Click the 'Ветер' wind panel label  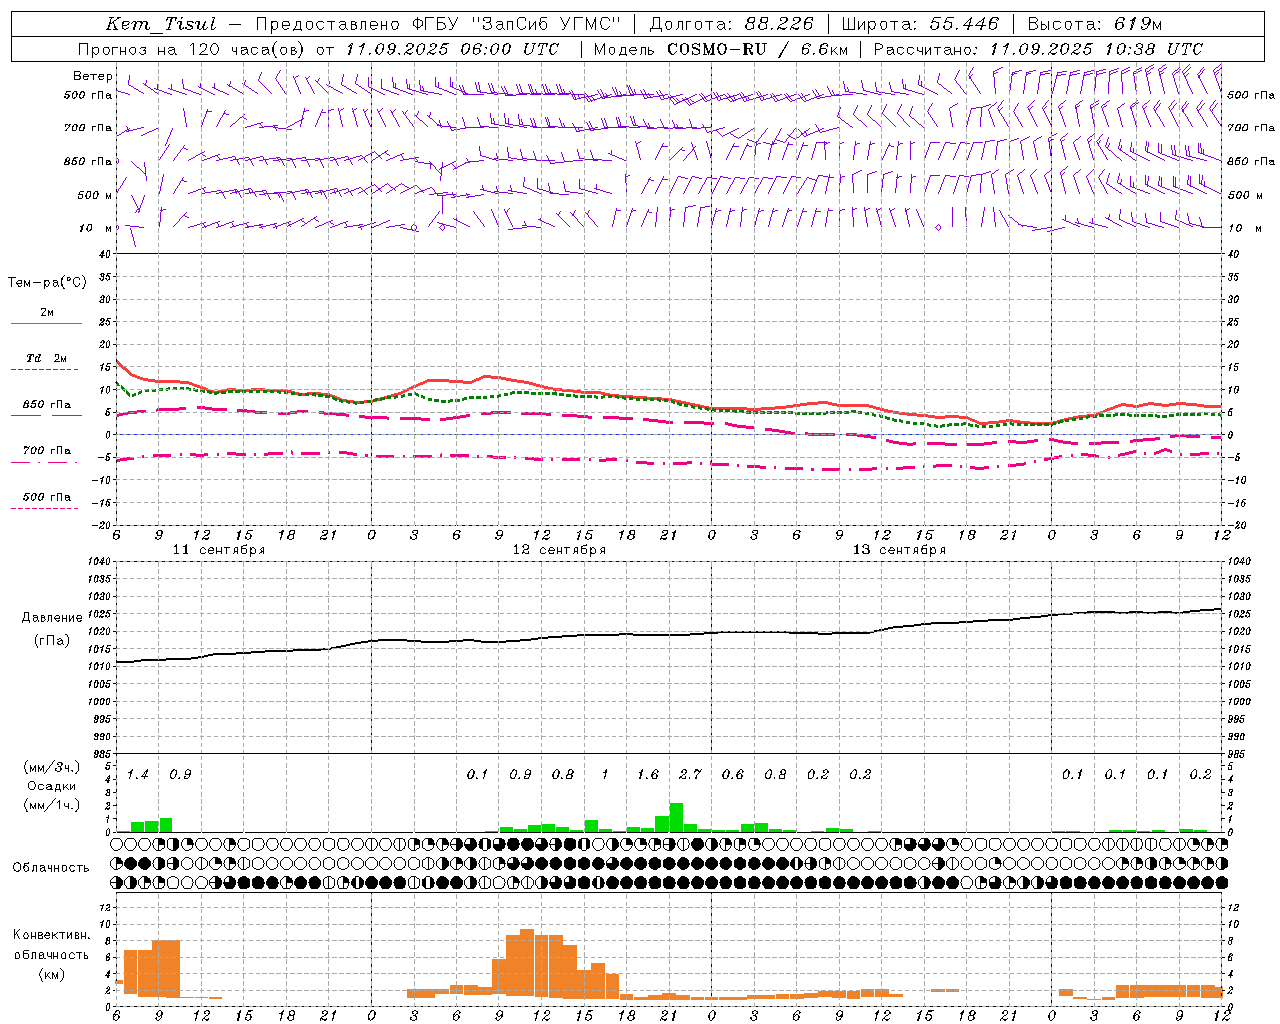click(92, 76)
